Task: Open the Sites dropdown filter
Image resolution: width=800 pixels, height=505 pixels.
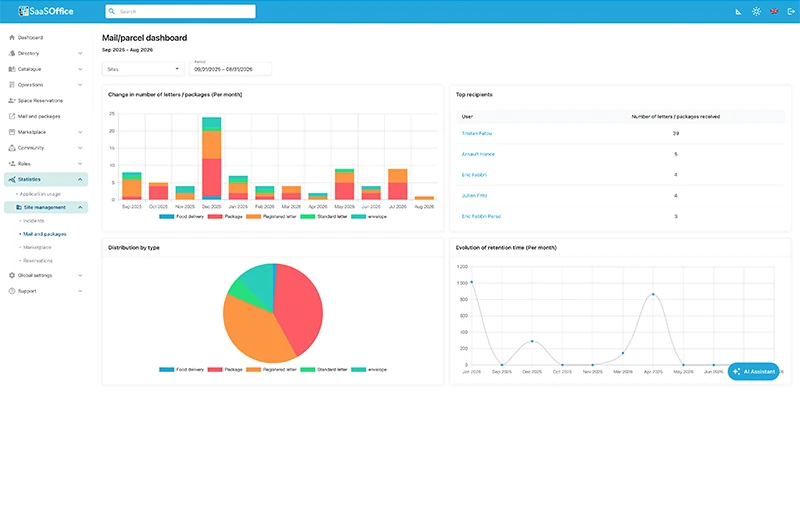Action: (143, 69)
